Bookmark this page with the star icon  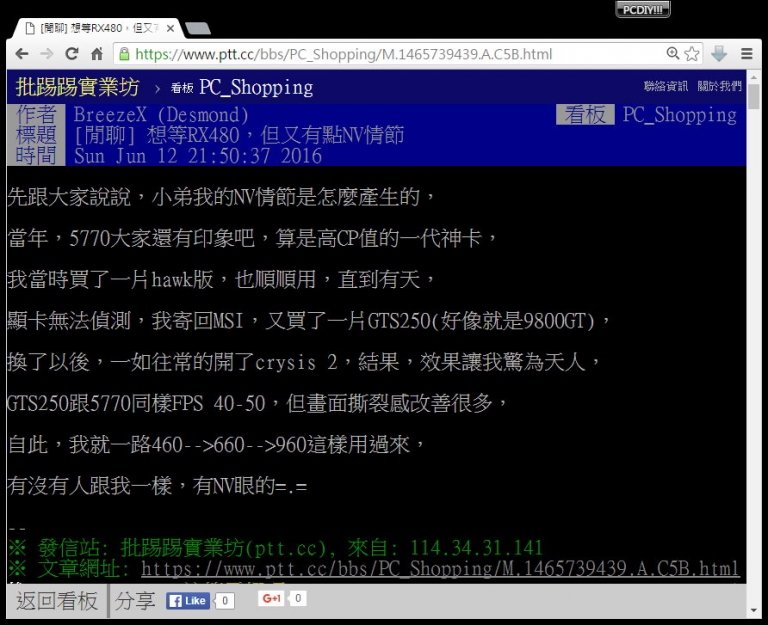tap(692, 53)
